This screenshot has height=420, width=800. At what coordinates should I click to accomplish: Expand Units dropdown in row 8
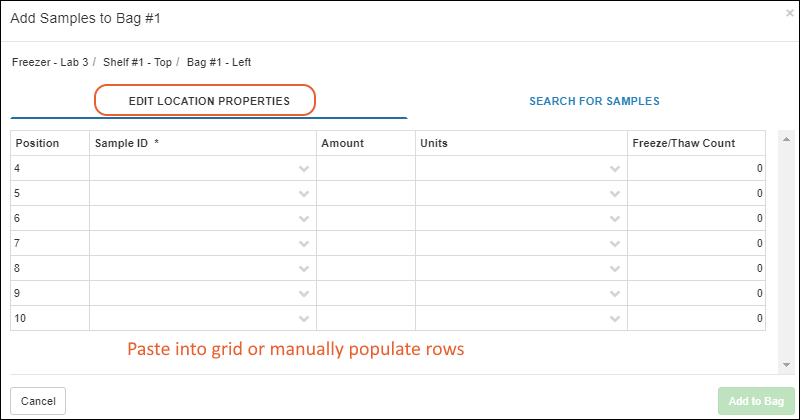(615, 268)
